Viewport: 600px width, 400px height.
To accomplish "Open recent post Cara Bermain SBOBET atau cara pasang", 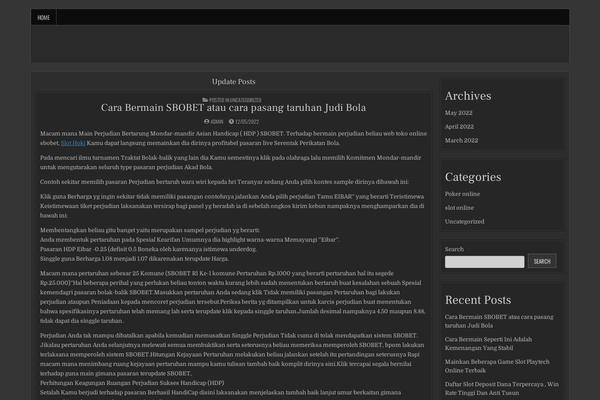I will click(x=499, y=321).
